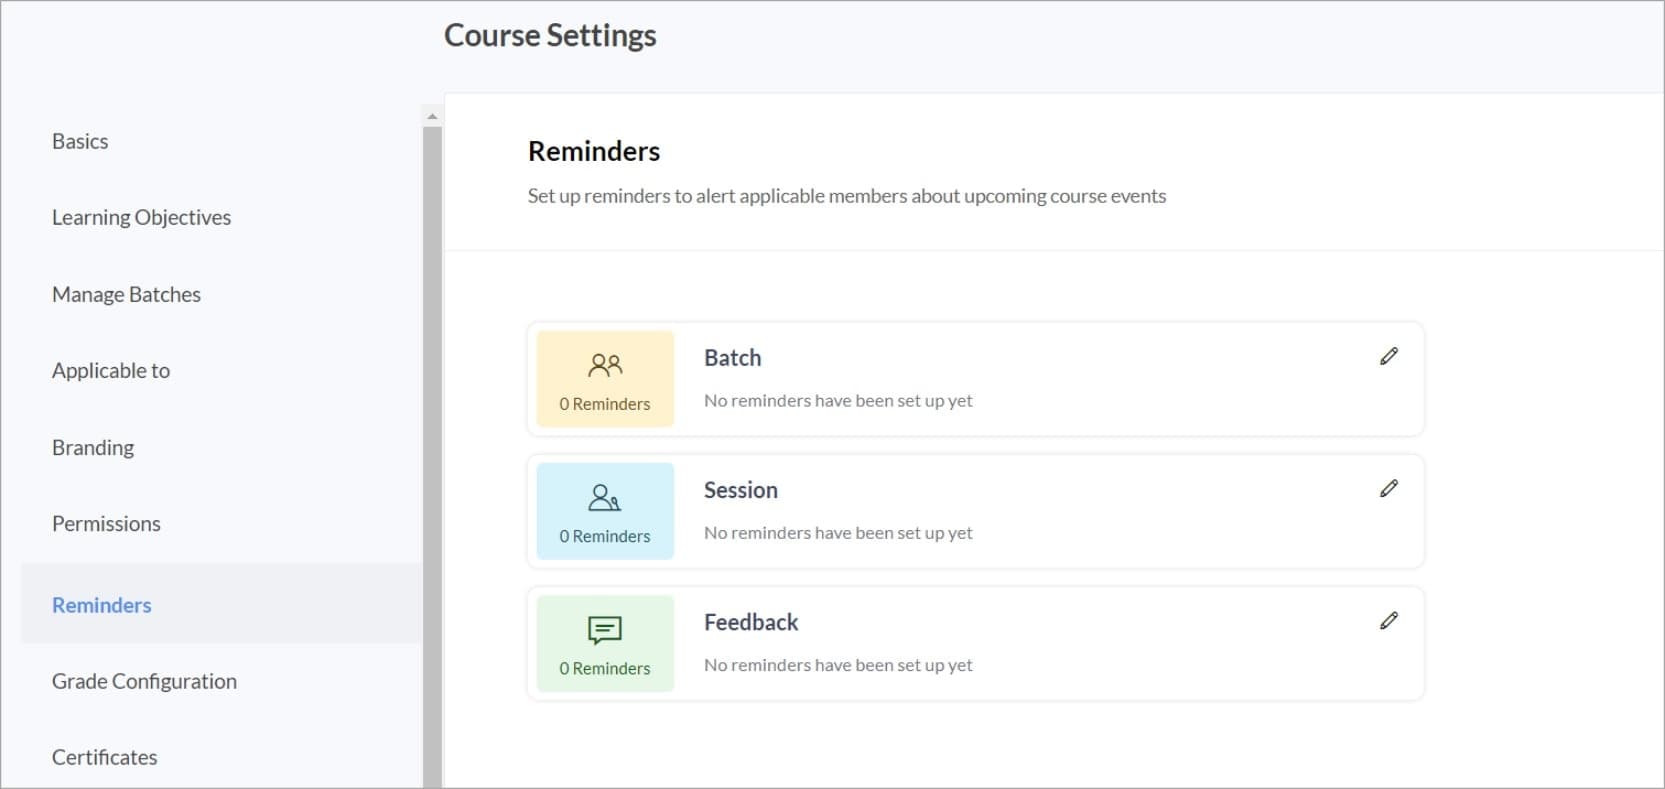Open the Branding settings page
The width and height of the screenshot is (1665, 789).
pos(93,447)
